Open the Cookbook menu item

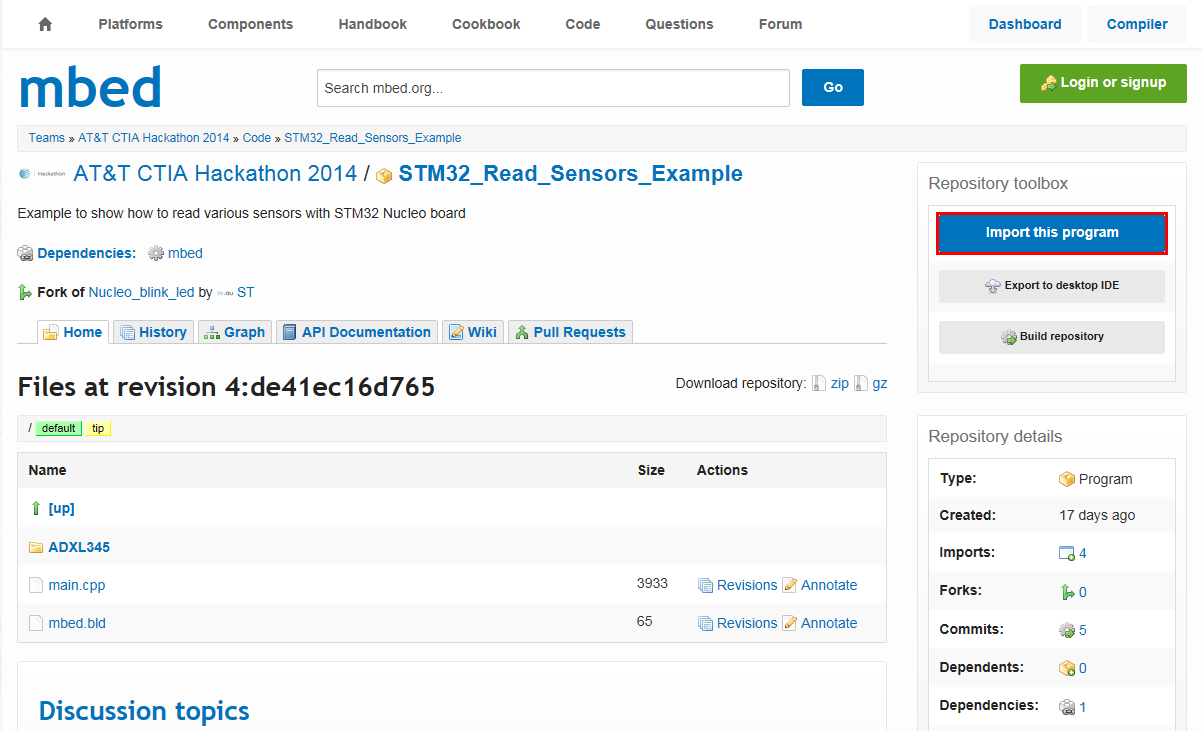486,24
